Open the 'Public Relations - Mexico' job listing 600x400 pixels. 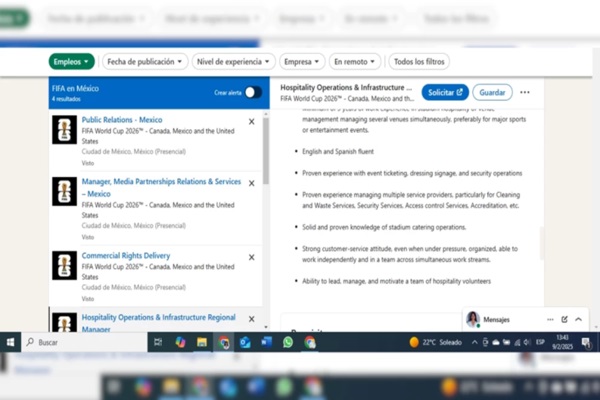pos(121,120)
